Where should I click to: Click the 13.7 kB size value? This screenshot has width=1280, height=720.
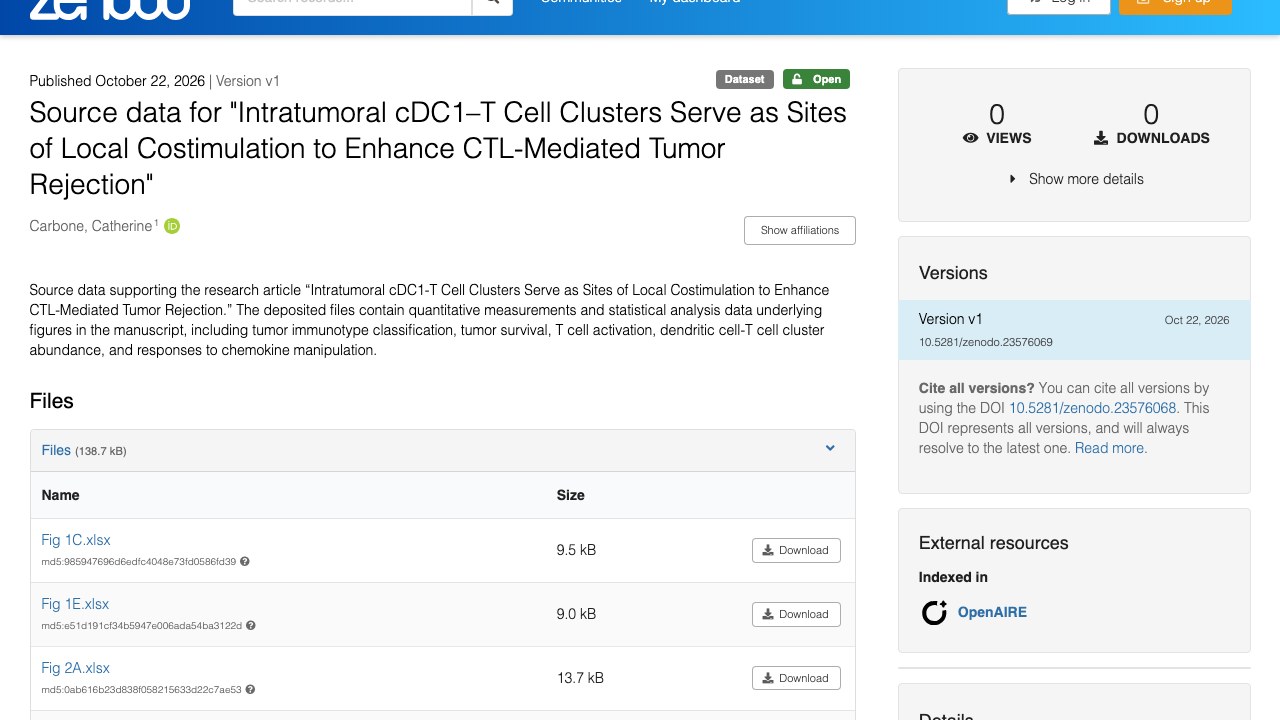[x=580, y=678]
